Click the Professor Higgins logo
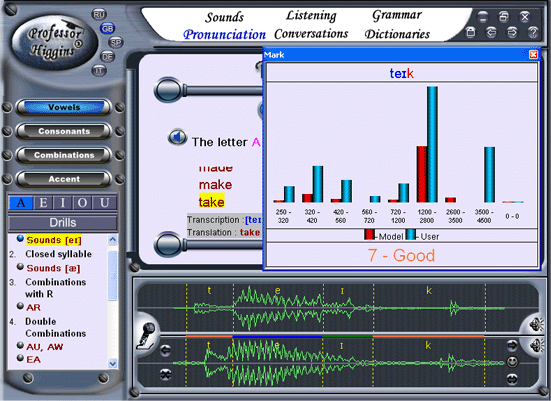 [x=54, y=42]
